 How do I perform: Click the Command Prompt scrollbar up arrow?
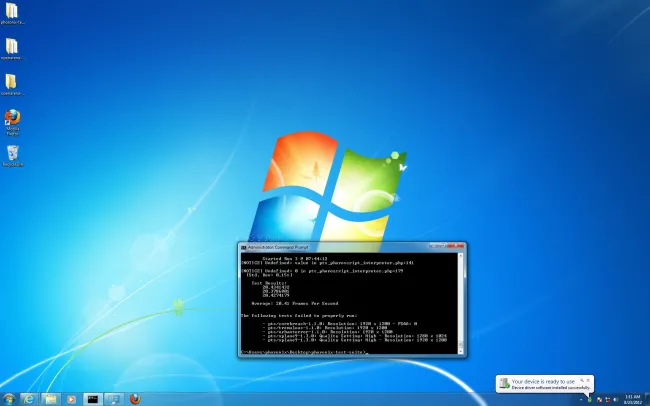[460, 256]
